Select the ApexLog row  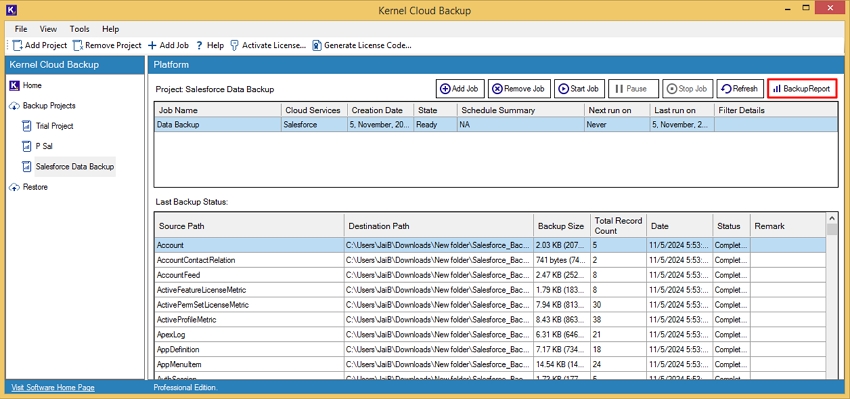click(x=490, y=334)
